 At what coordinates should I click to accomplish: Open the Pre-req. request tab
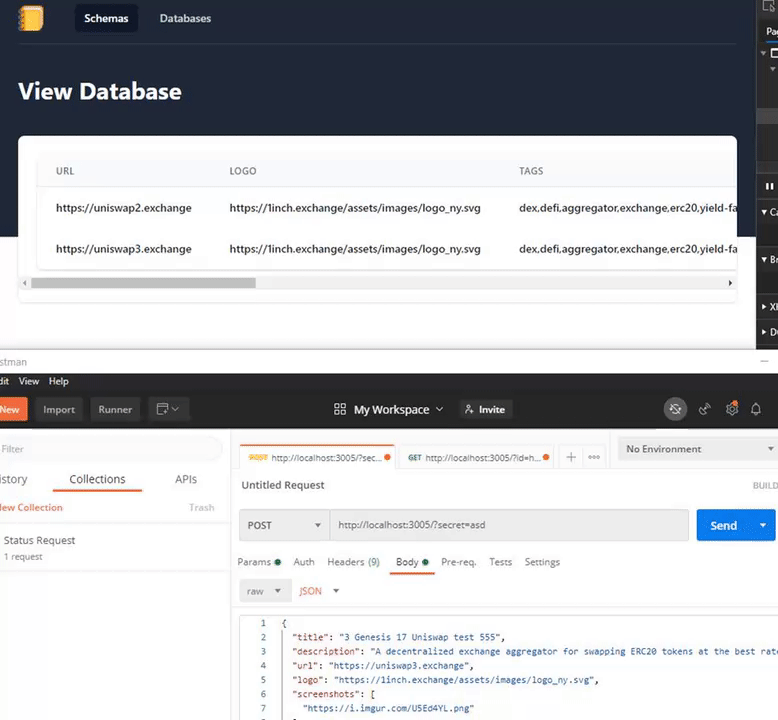(458, 562)
